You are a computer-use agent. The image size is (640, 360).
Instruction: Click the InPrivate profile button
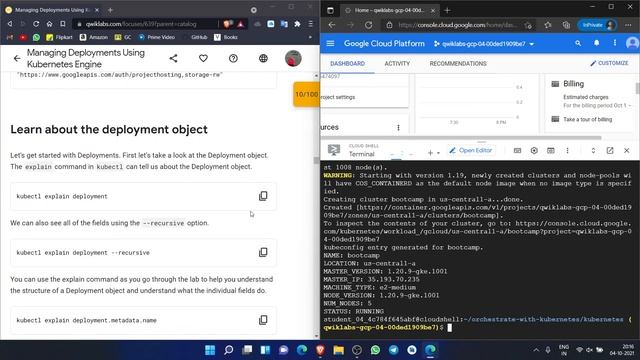tap(597, 25)
